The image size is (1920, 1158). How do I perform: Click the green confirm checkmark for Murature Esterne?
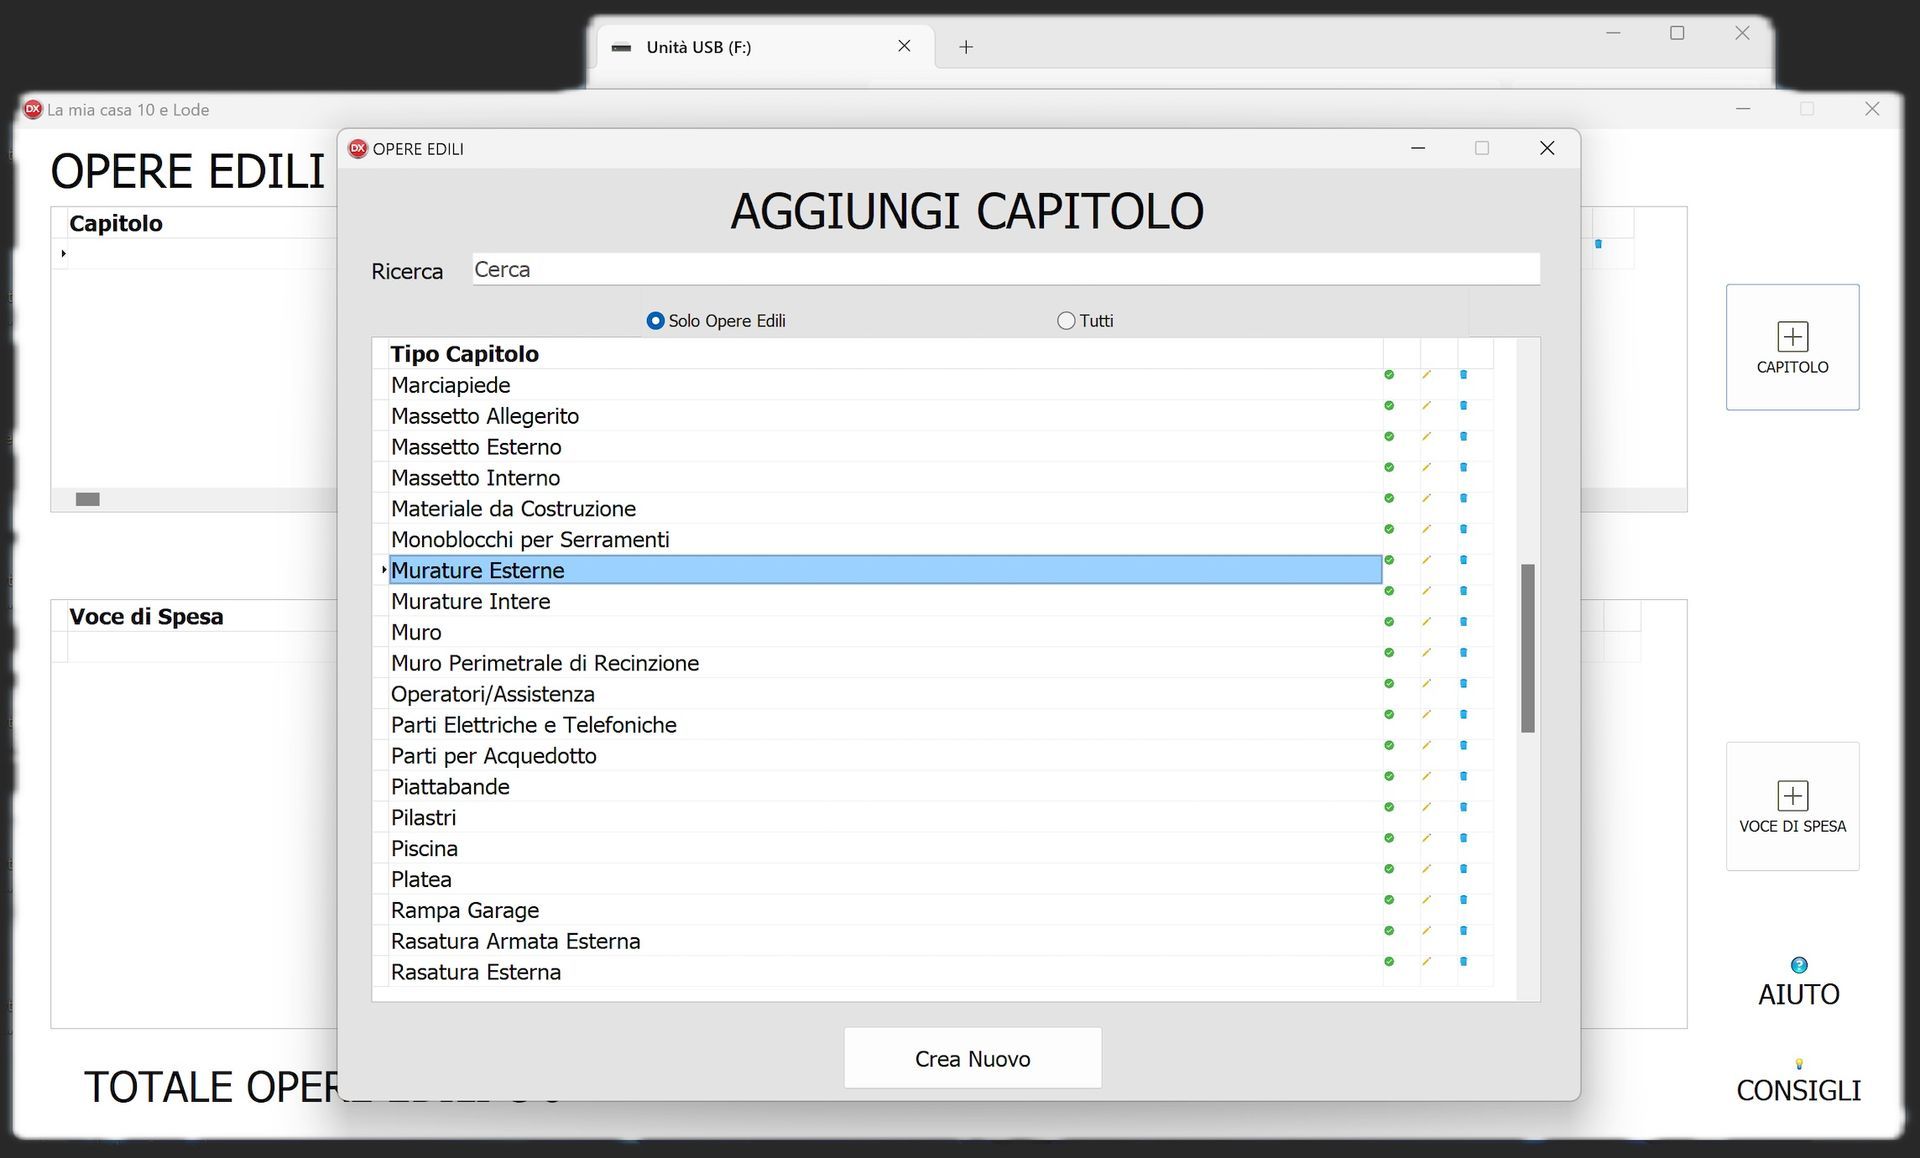click(1389, 560)
